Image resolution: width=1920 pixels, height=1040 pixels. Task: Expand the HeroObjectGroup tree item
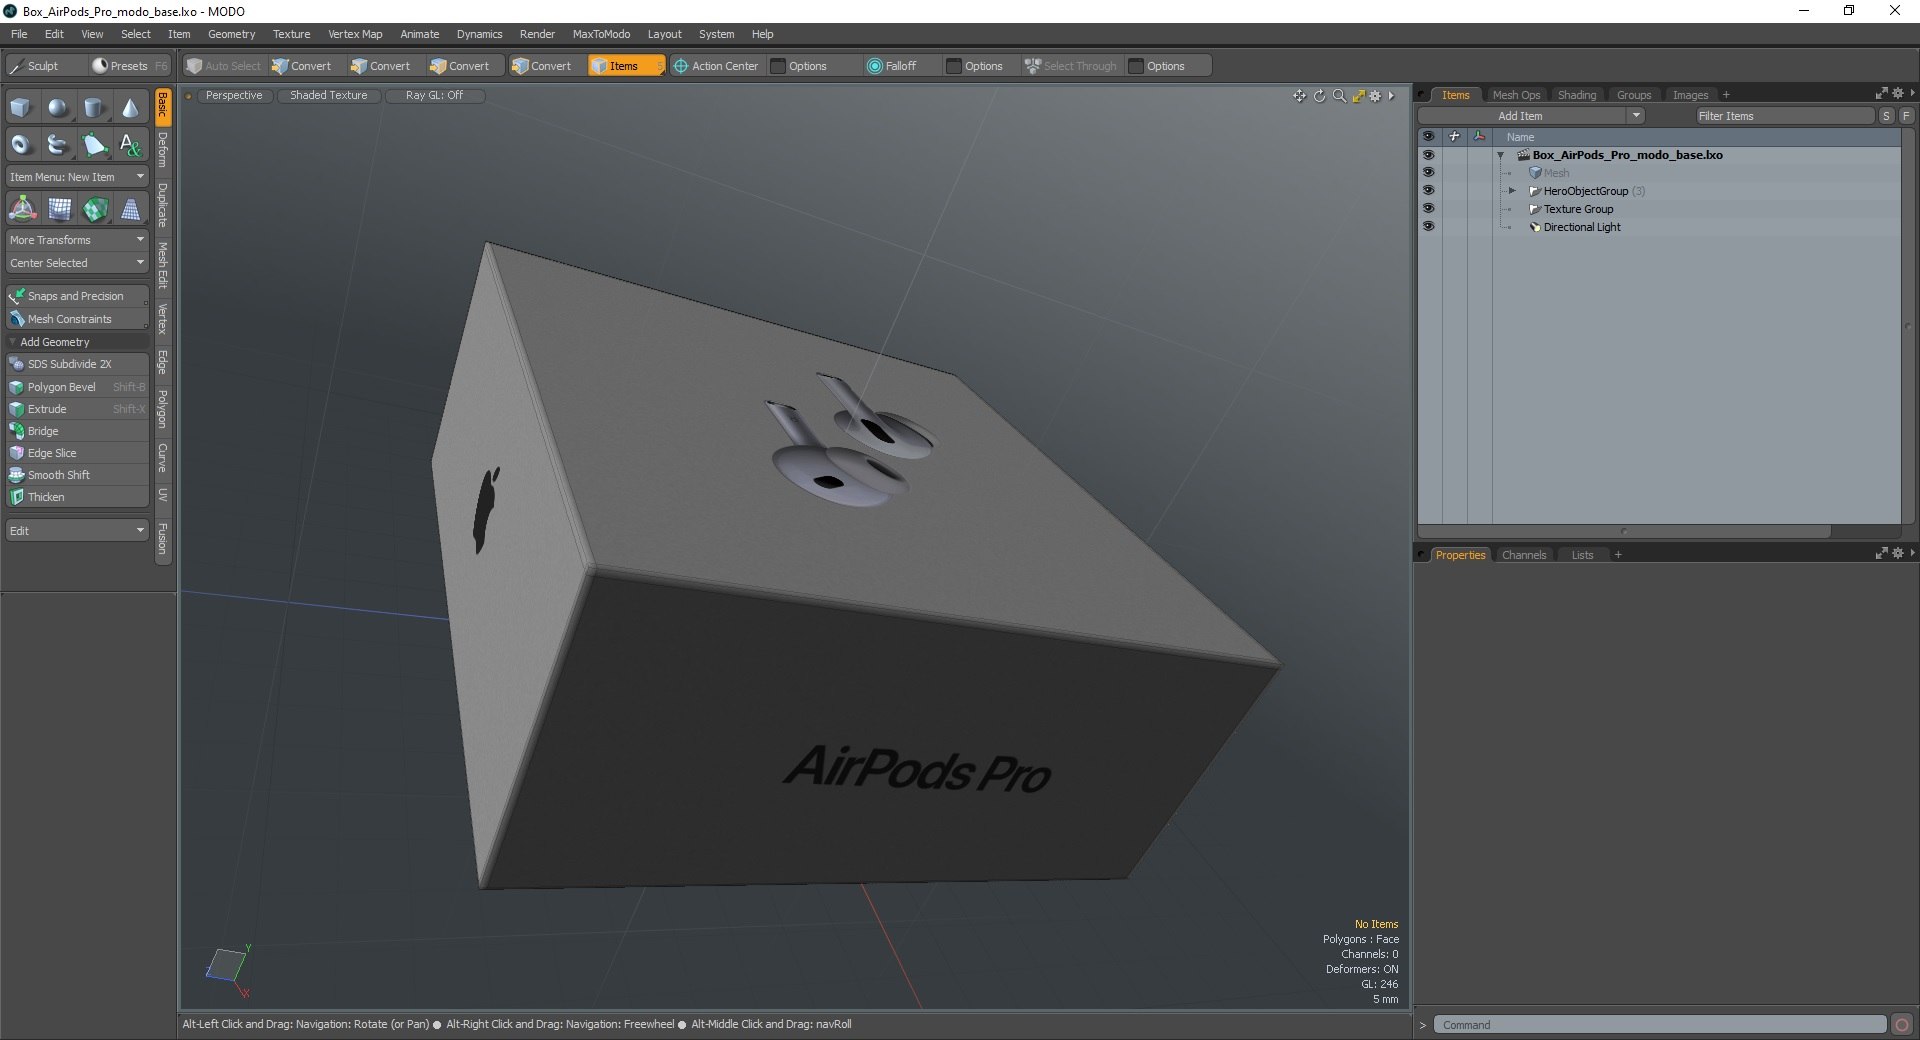(1512, 191)
